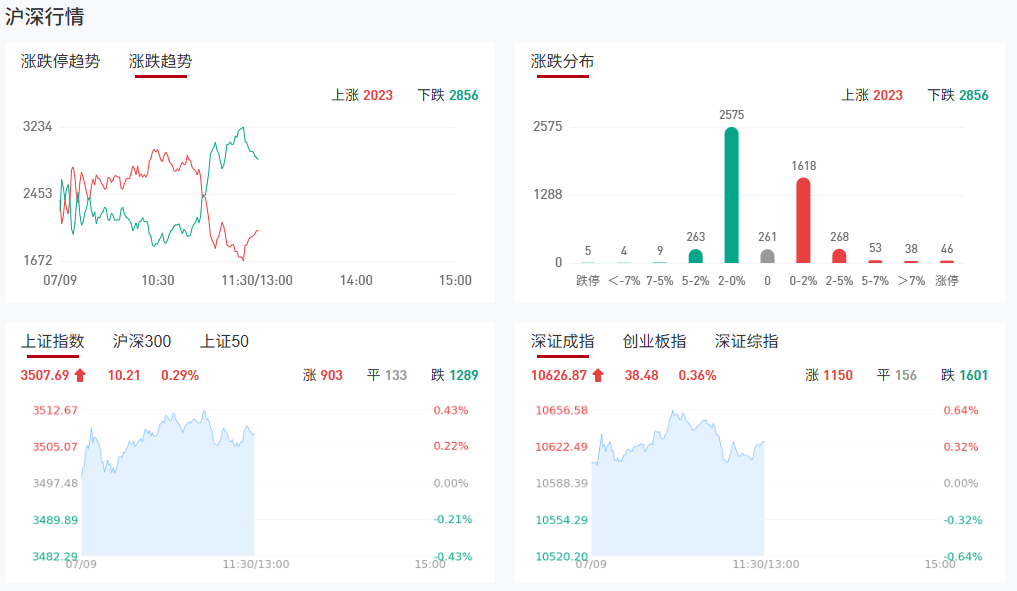Select the 涨跌趋势 tab

pyautogui.click(x=160, y=61)
